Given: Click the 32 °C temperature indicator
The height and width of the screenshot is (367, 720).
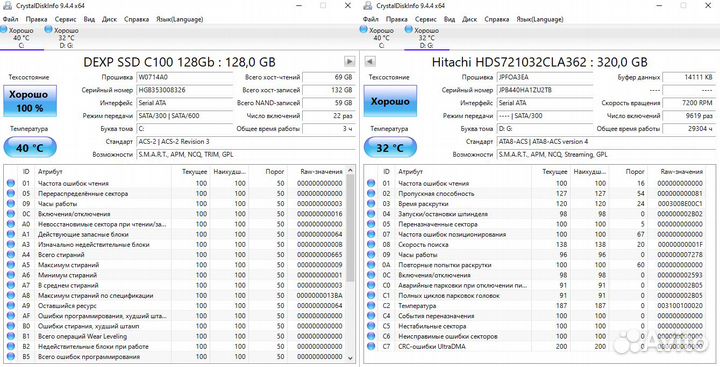Looking at the screenshot, I should click(x=390, y=147).
